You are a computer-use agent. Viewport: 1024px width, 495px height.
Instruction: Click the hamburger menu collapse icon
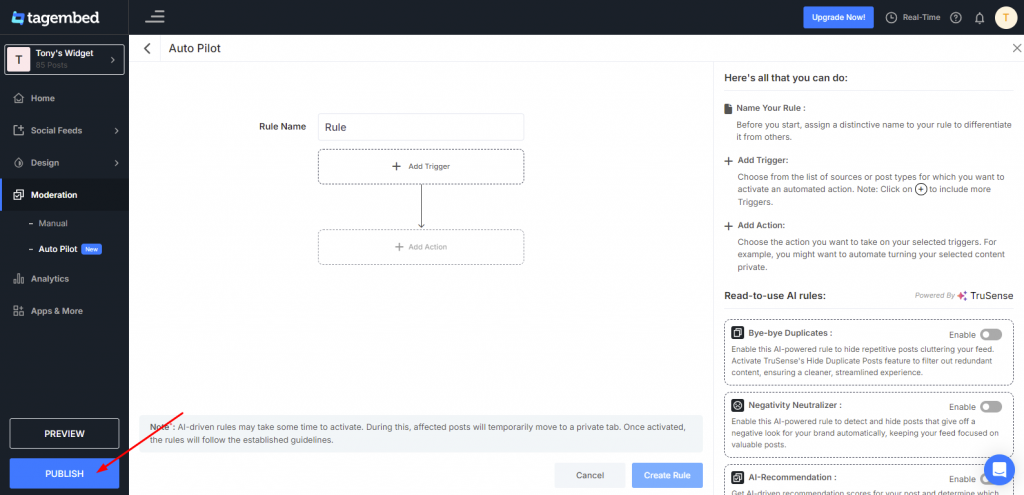pyautogui.click(x=155, y=17)
